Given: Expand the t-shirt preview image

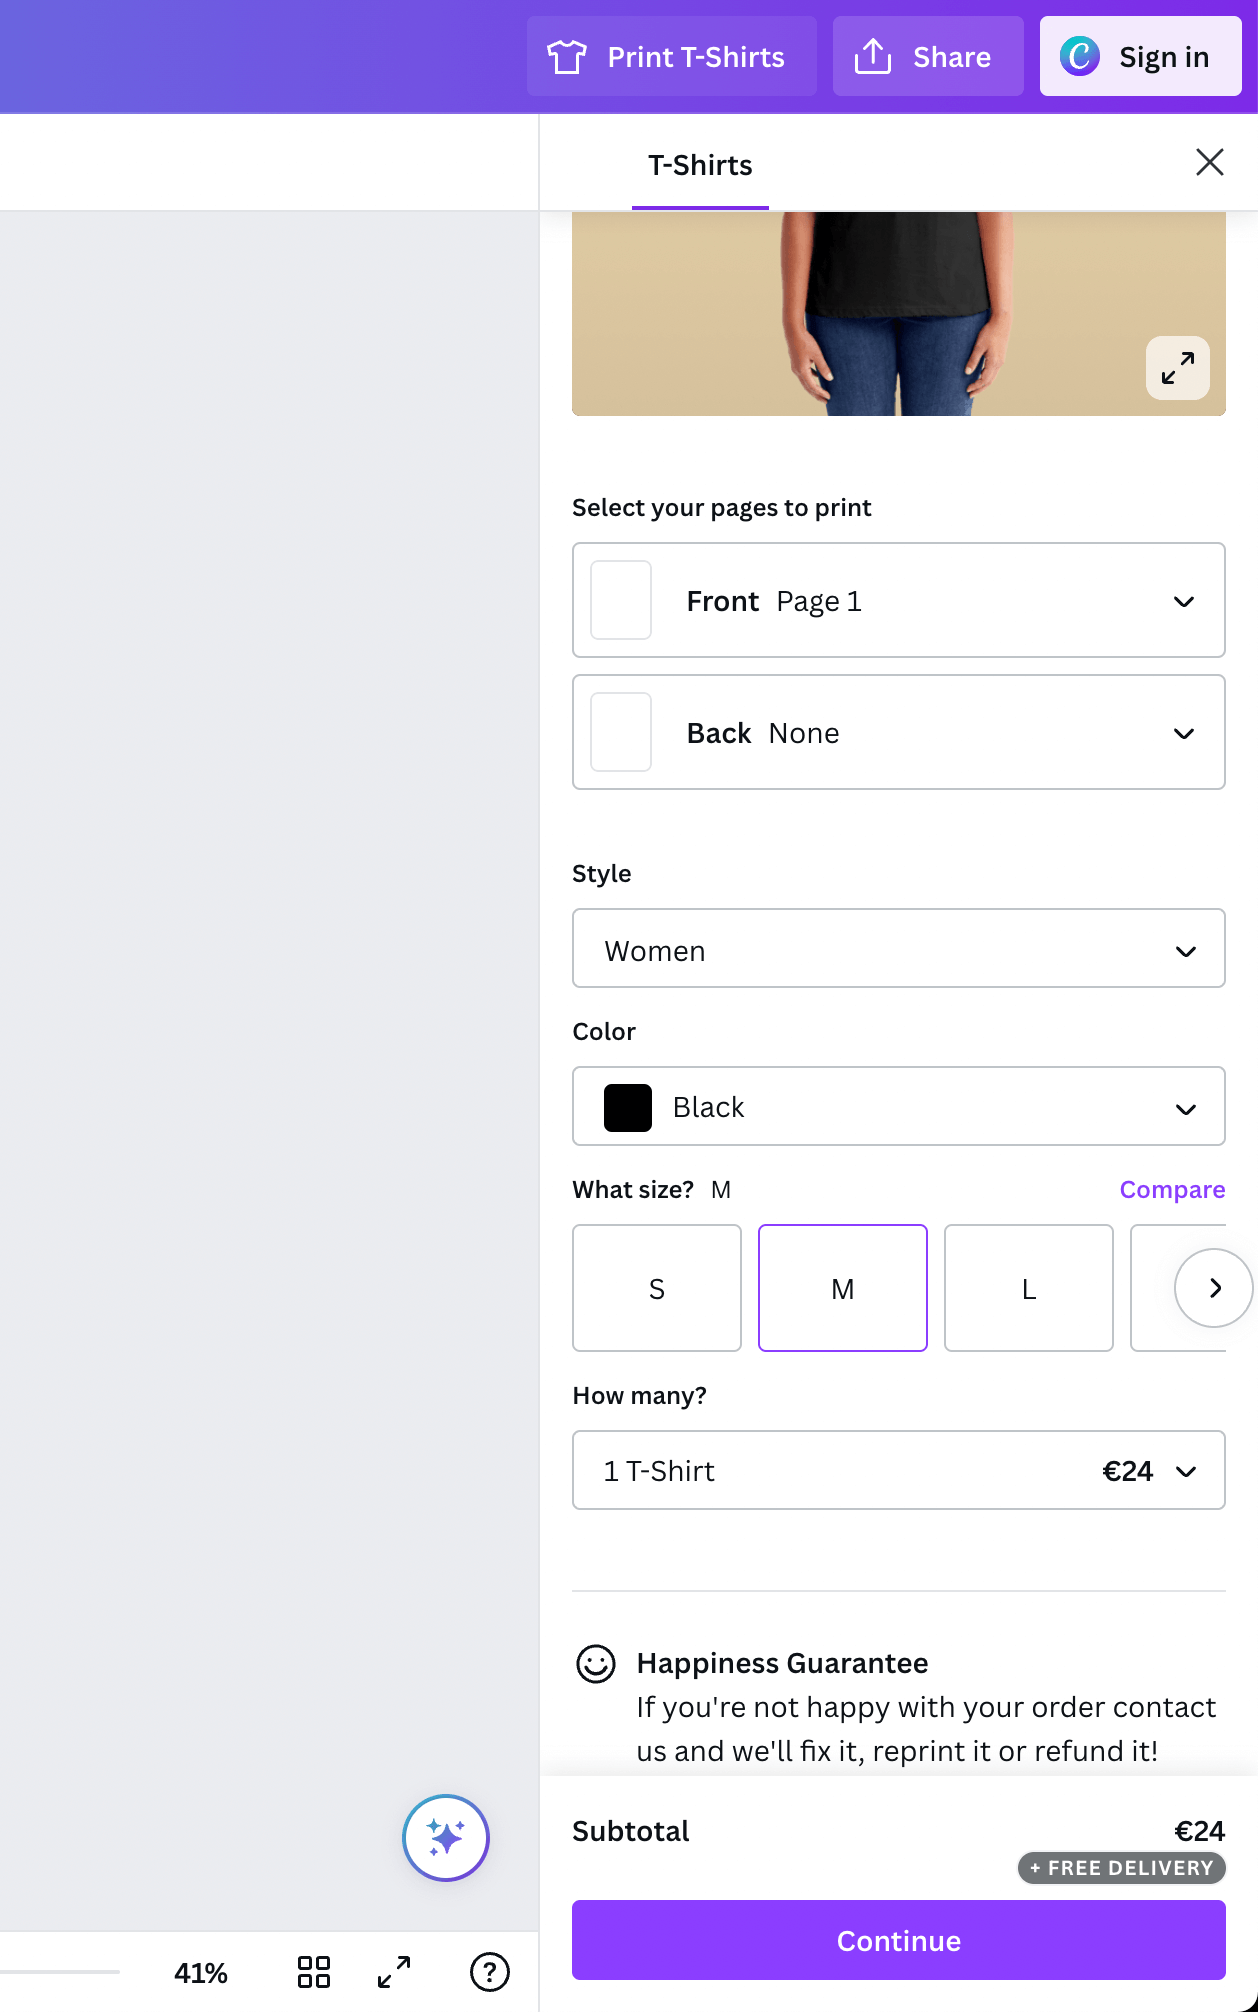Looking at the screenshot, I should [x=1177, y=368].
